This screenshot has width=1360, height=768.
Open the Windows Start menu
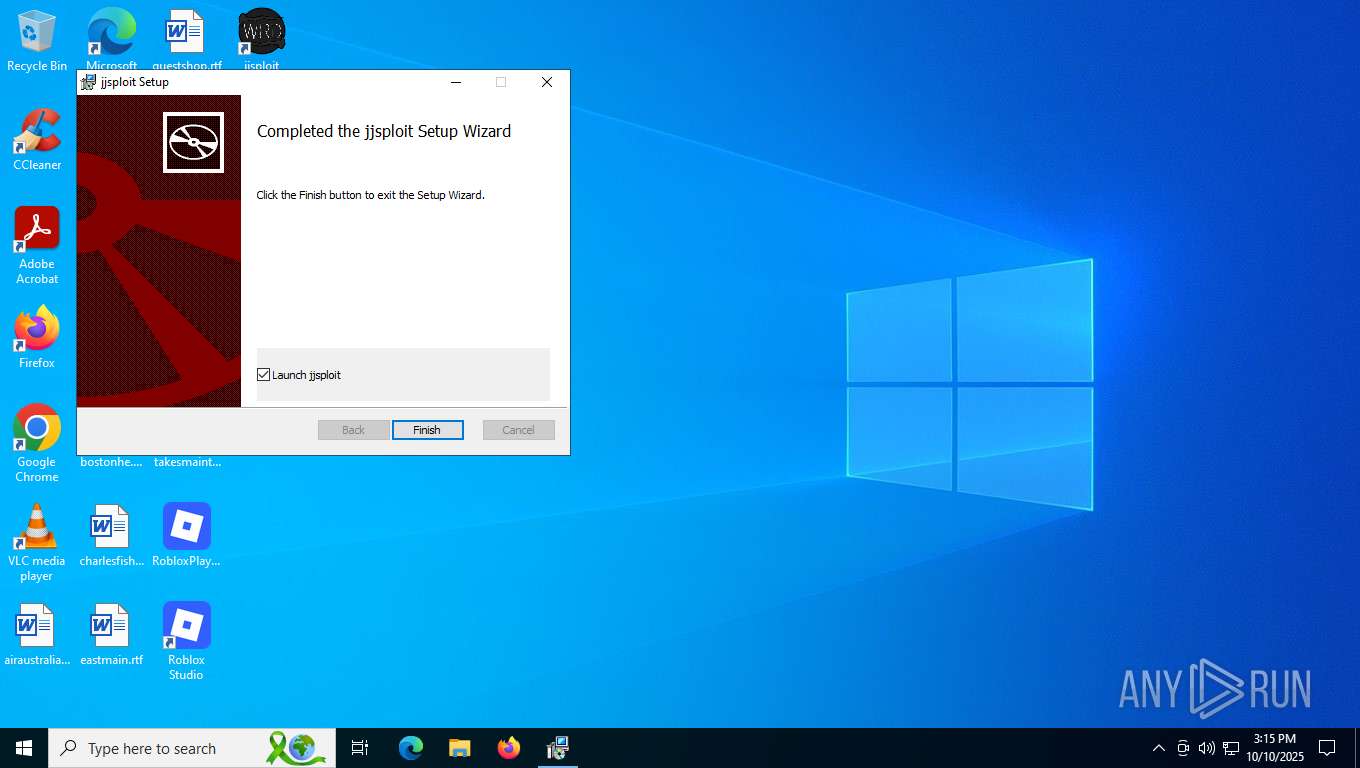pyautogui.click(x=24, y=748)
